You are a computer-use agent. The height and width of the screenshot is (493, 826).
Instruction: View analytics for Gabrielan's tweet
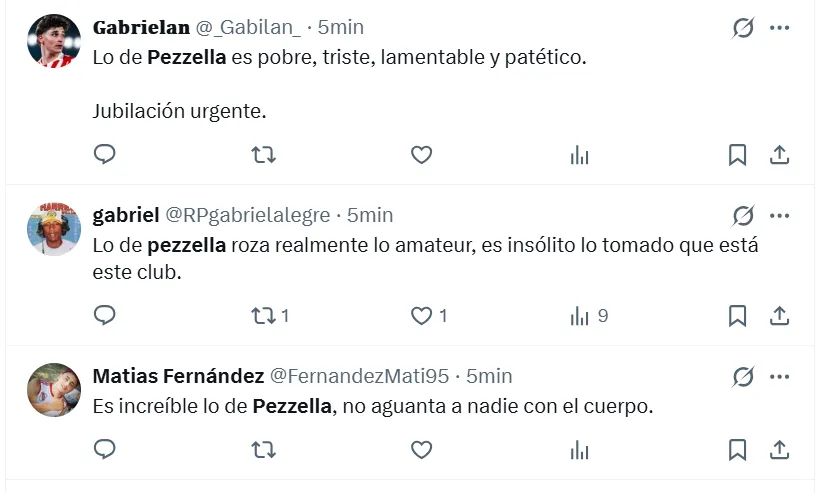pos(579,154)
